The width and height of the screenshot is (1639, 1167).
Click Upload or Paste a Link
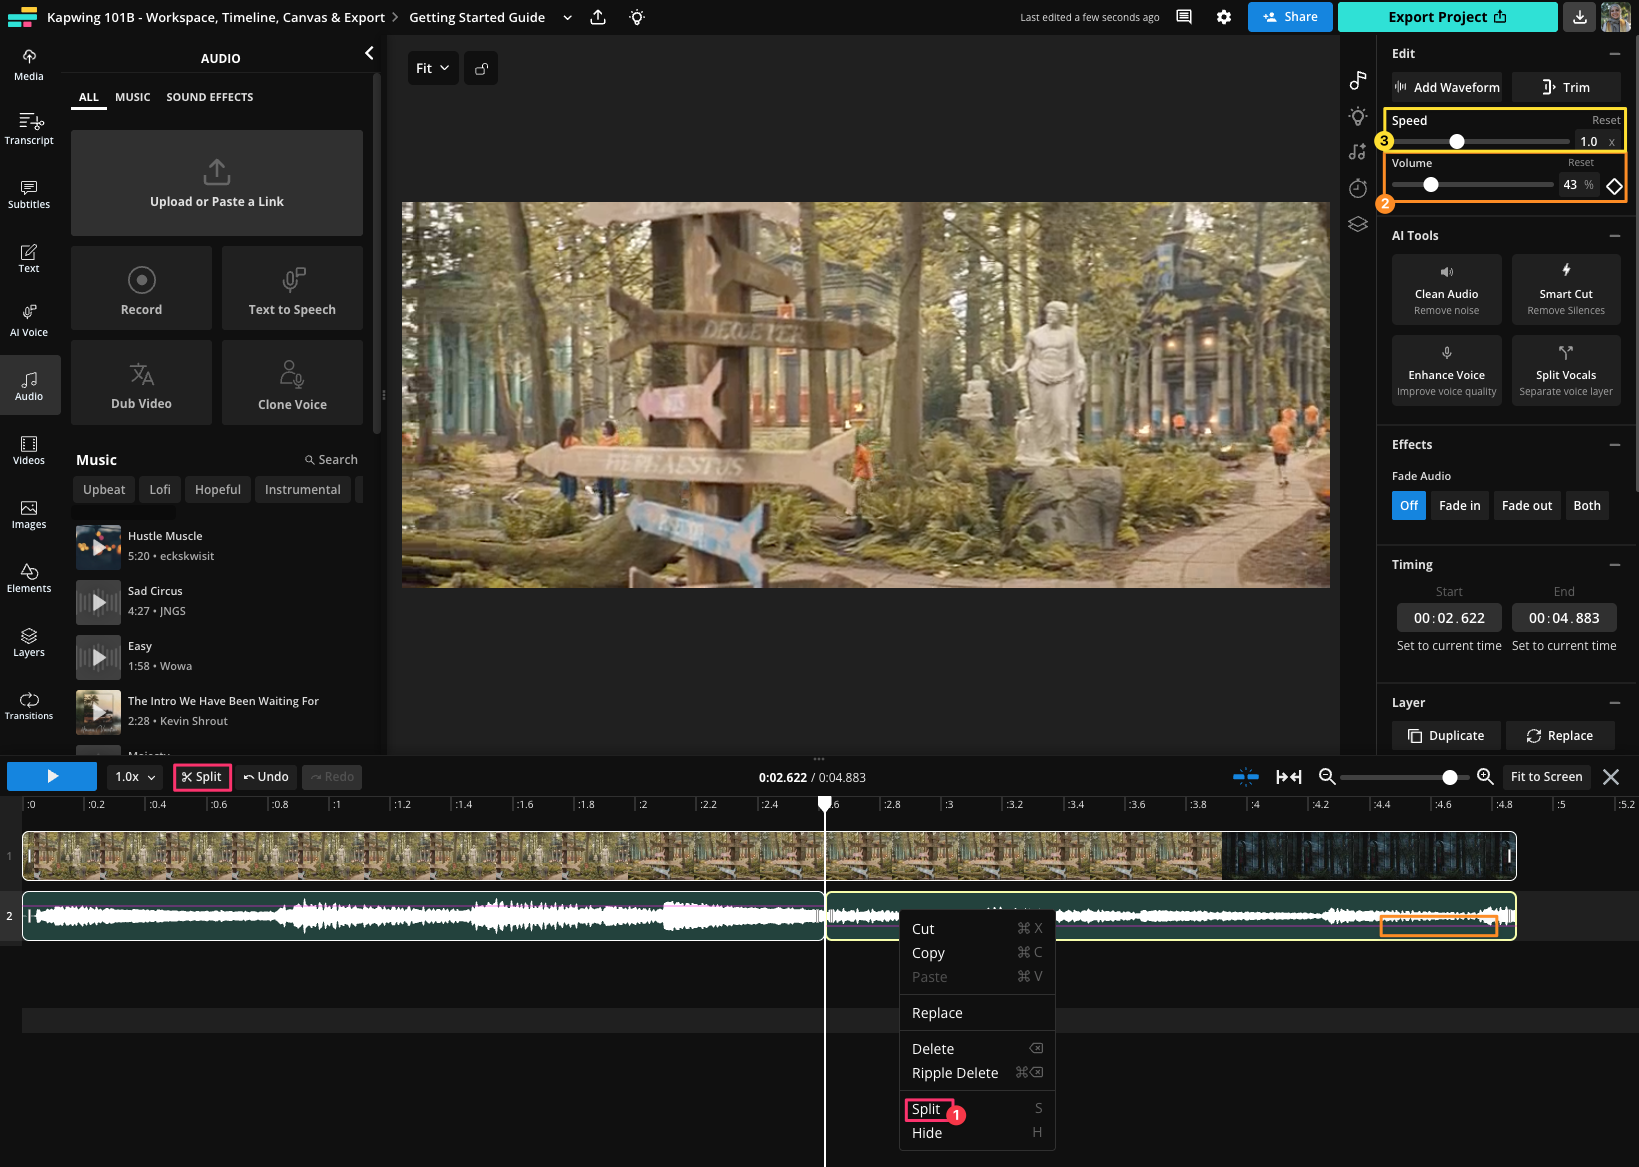click(216, 184)
